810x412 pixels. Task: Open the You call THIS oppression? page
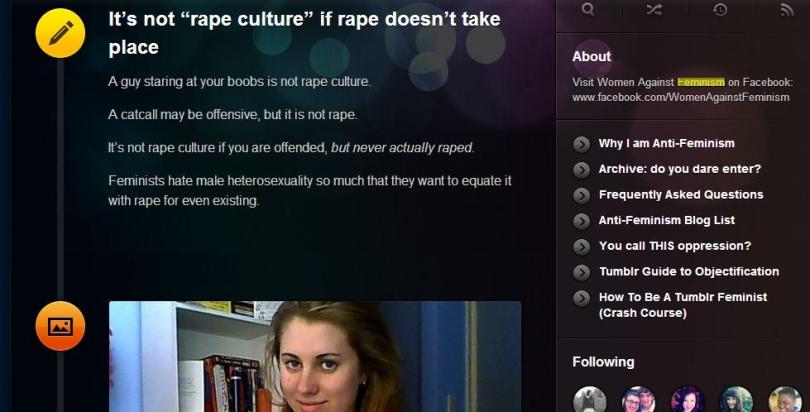[x=675, y=246]
